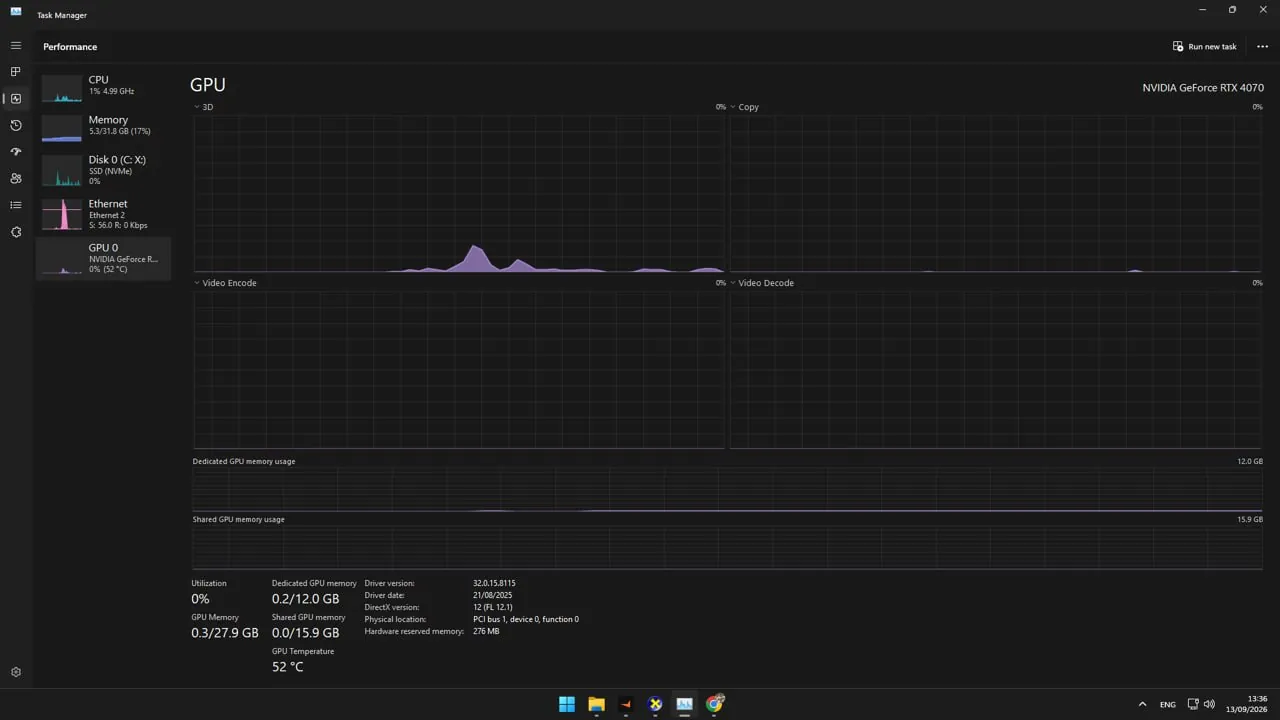Click Run new task
Image resolution: width=1280 pixels, height=720 pixels.
(x=1205, y=47)
